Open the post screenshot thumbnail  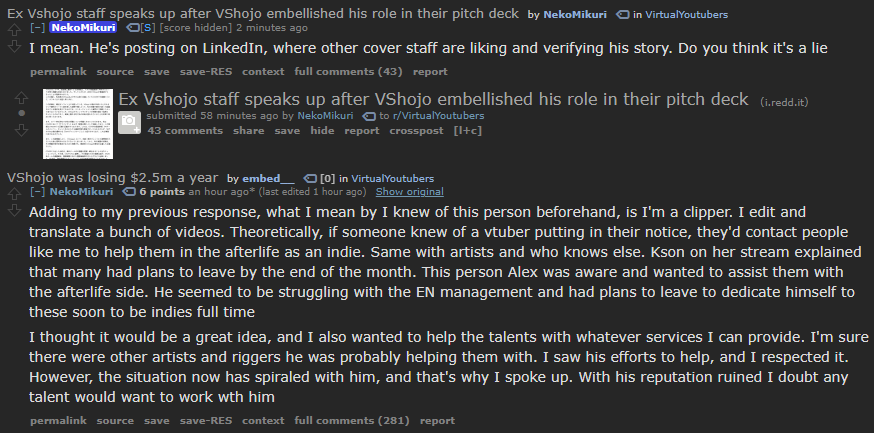pos(76,123)
